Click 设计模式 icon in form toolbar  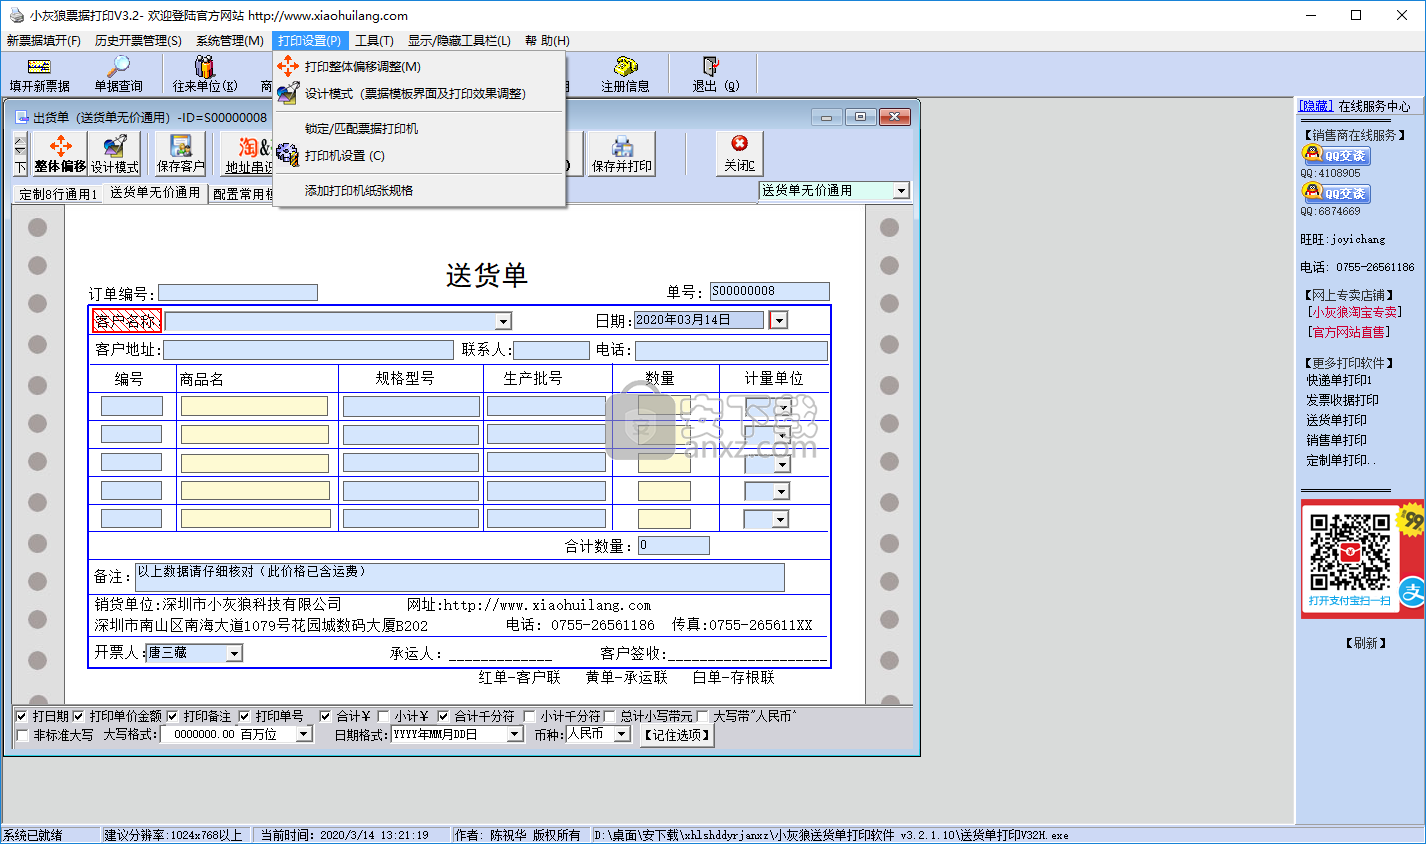coord(115,154)
